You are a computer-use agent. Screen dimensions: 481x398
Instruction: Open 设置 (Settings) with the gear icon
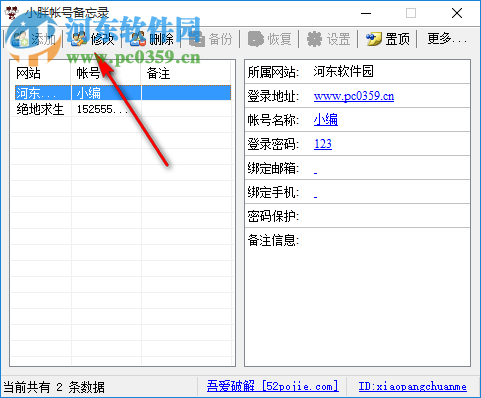pos(328,39)
